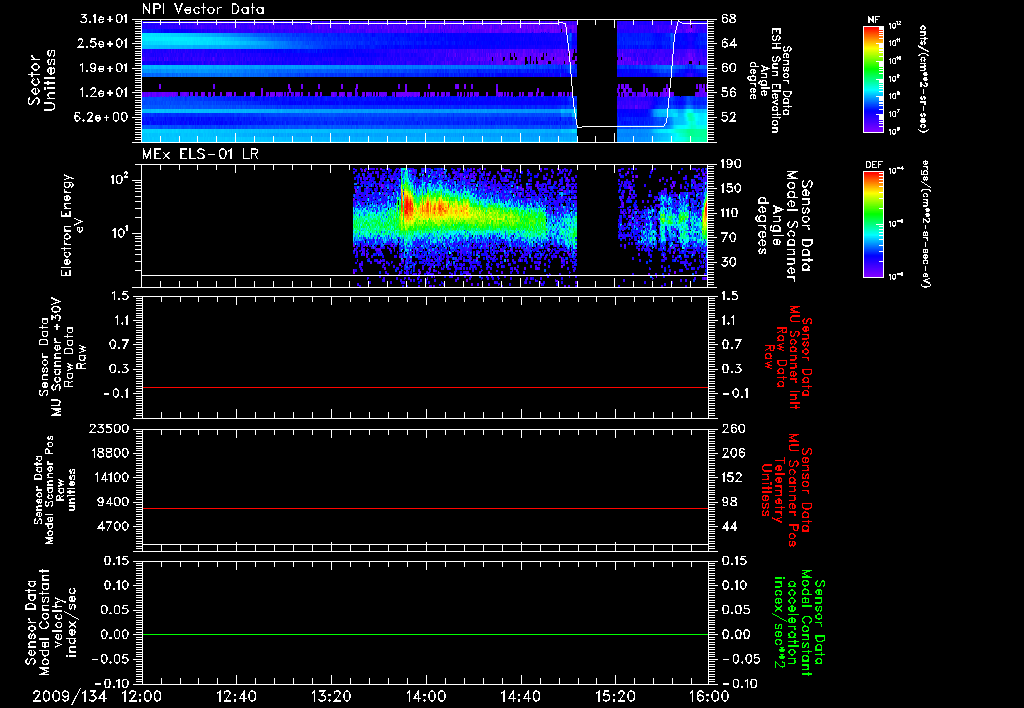
Task: Click the 9400 scanner position tick label
Action: (114, 502)
